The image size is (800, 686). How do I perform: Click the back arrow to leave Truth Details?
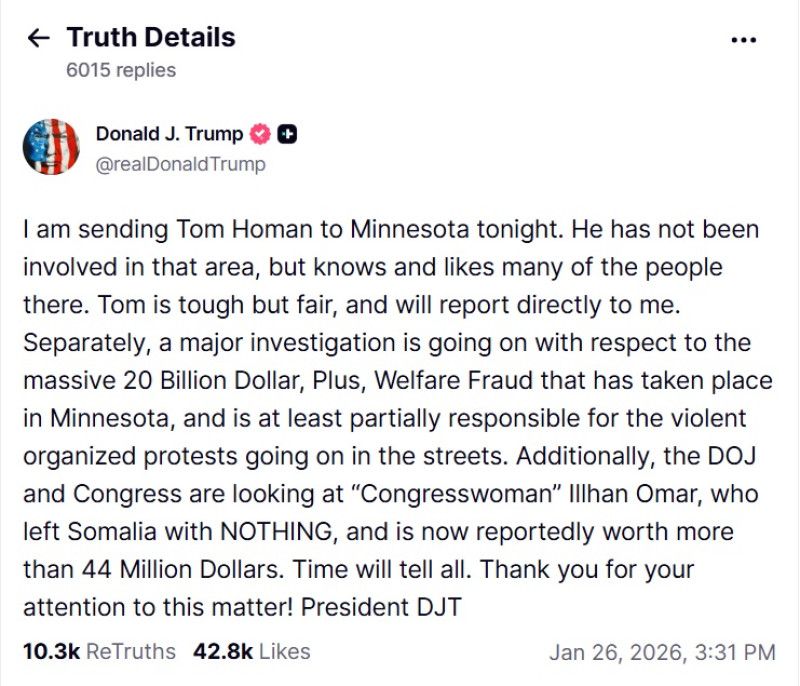coord(38,37)
